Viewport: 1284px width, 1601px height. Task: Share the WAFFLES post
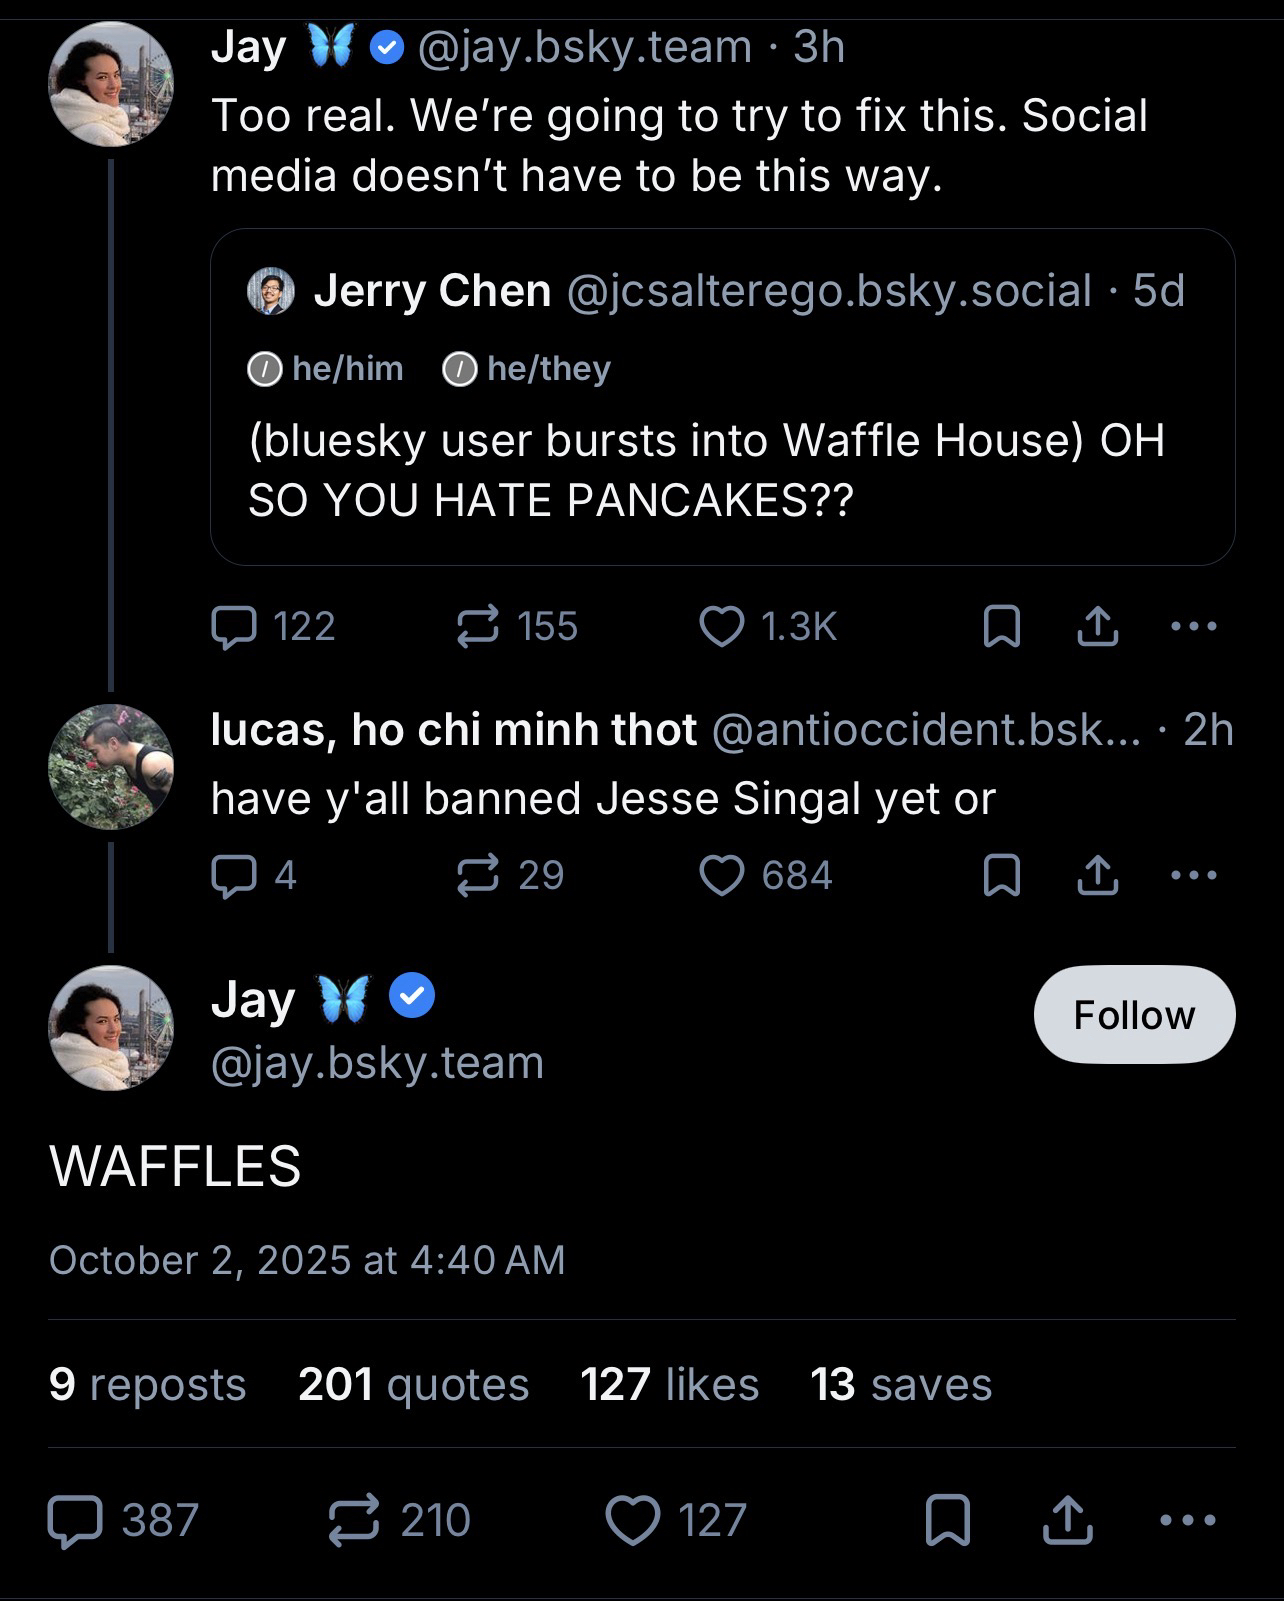click(1067, 1520)
